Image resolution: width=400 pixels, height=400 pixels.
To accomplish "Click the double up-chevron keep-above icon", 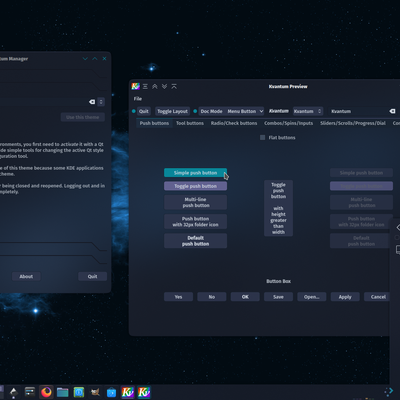I will [x=155, y=86].
